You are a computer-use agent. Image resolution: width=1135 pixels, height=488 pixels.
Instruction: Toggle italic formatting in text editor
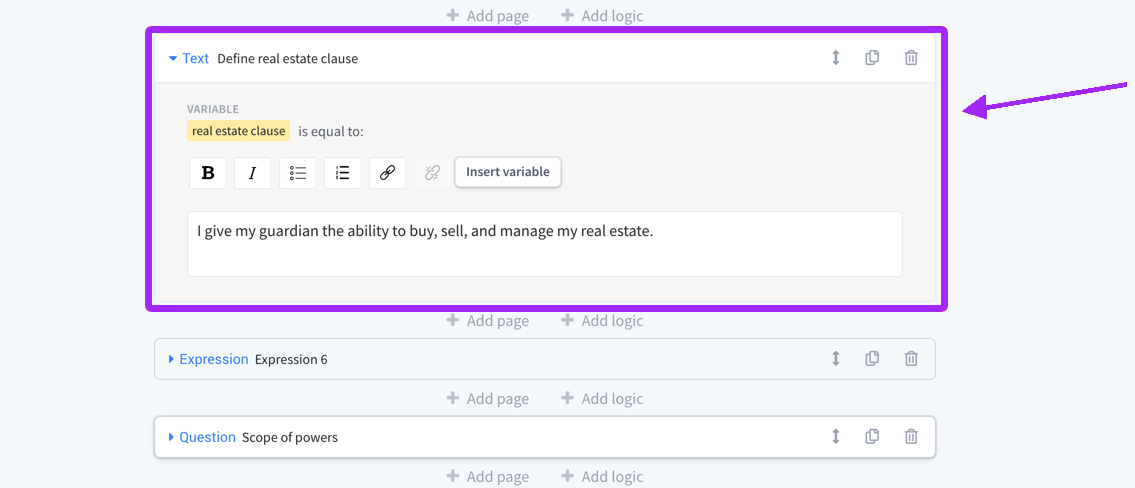tap(252, 173)
